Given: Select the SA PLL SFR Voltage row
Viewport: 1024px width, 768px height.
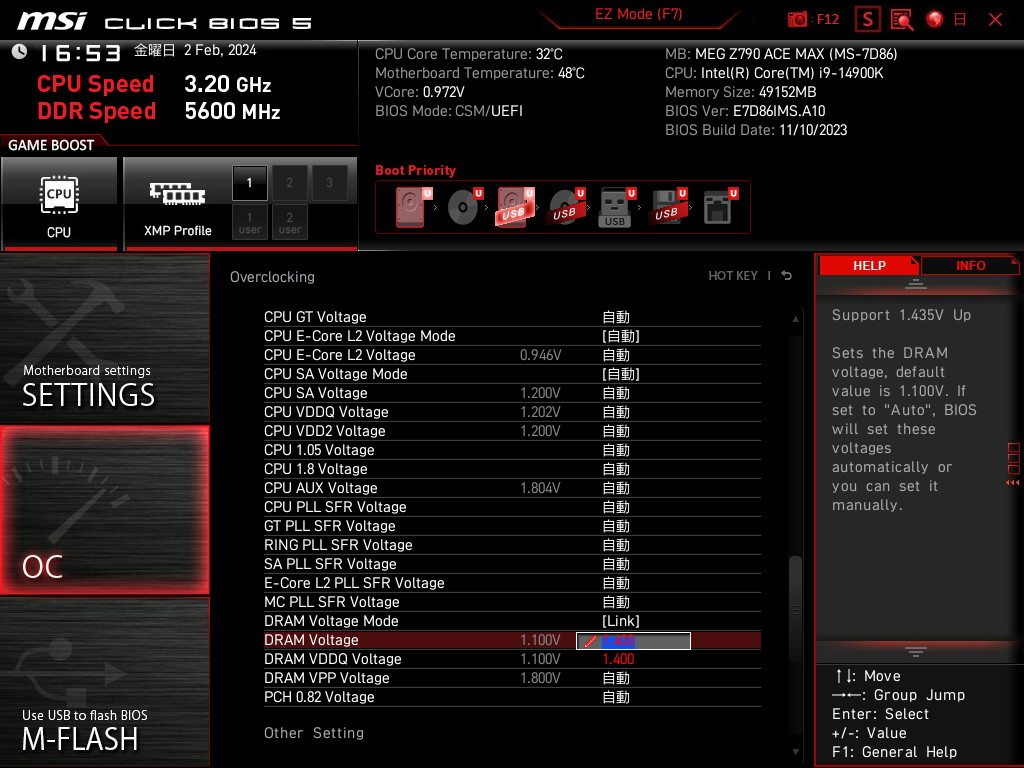Looking at the screenshot, I should click(x=512, y=564).
